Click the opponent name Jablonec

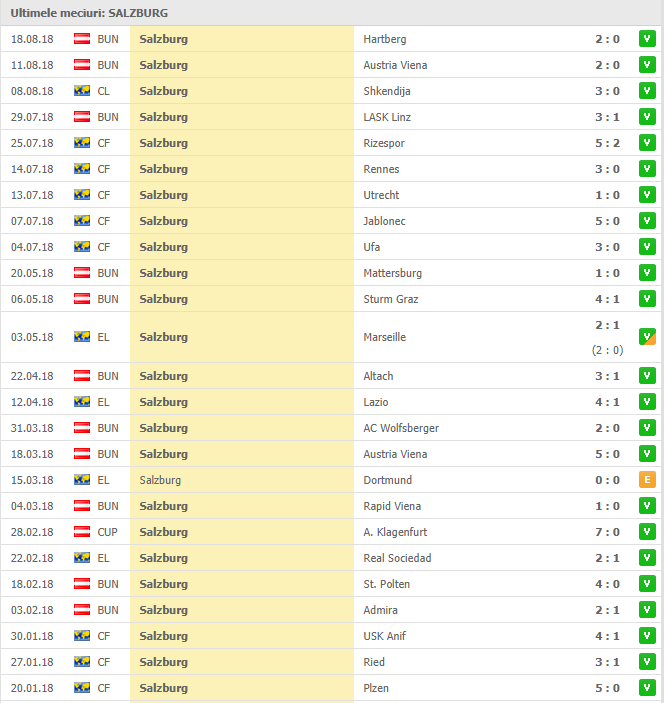click(x=384, y=221)
